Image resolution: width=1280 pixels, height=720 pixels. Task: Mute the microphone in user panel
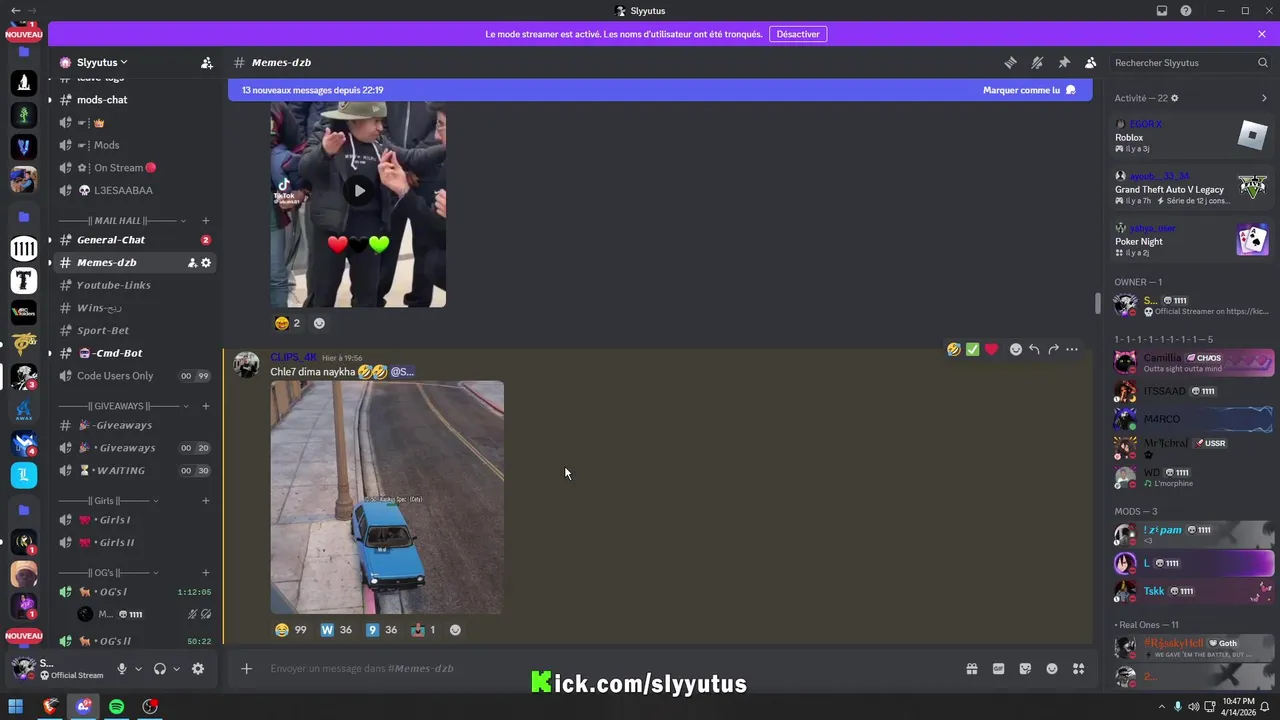click(122, 669)
